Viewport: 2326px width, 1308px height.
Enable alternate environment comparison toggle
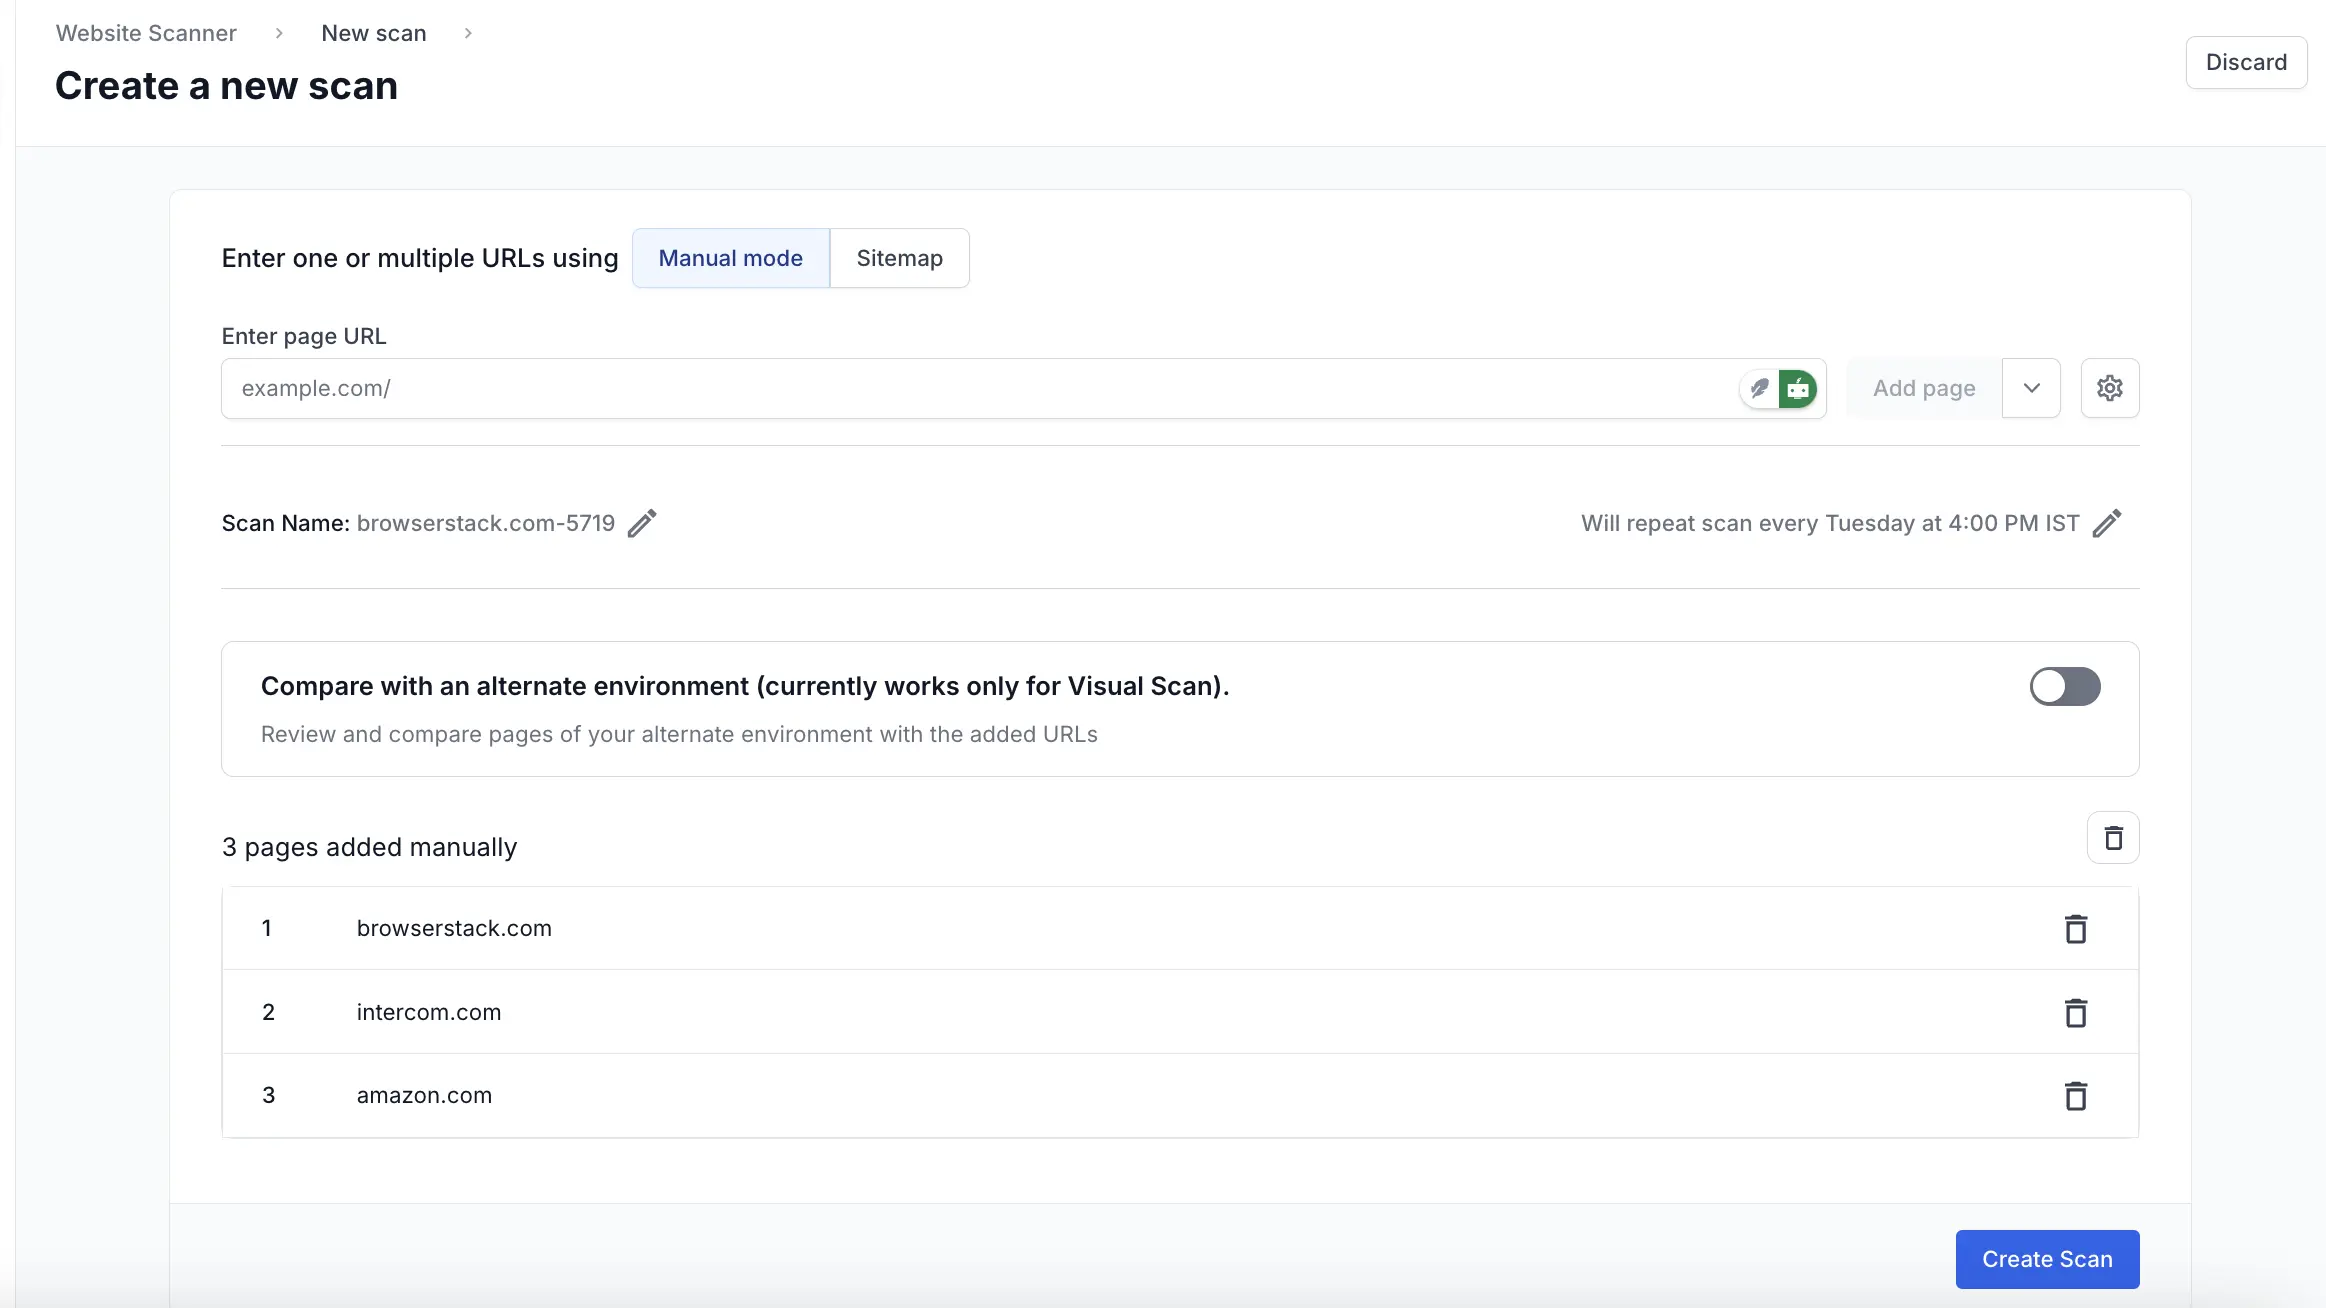(2064, 686)
